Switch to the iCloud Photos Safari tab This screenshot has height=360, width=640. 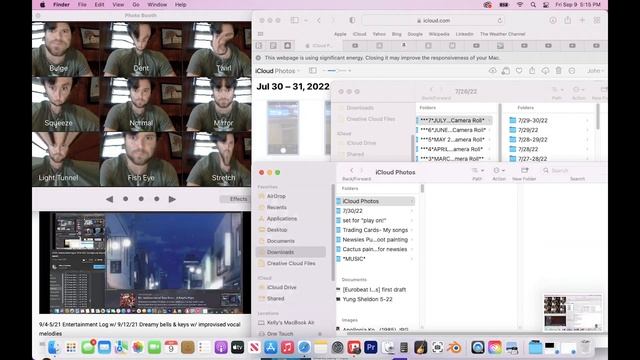318,46
